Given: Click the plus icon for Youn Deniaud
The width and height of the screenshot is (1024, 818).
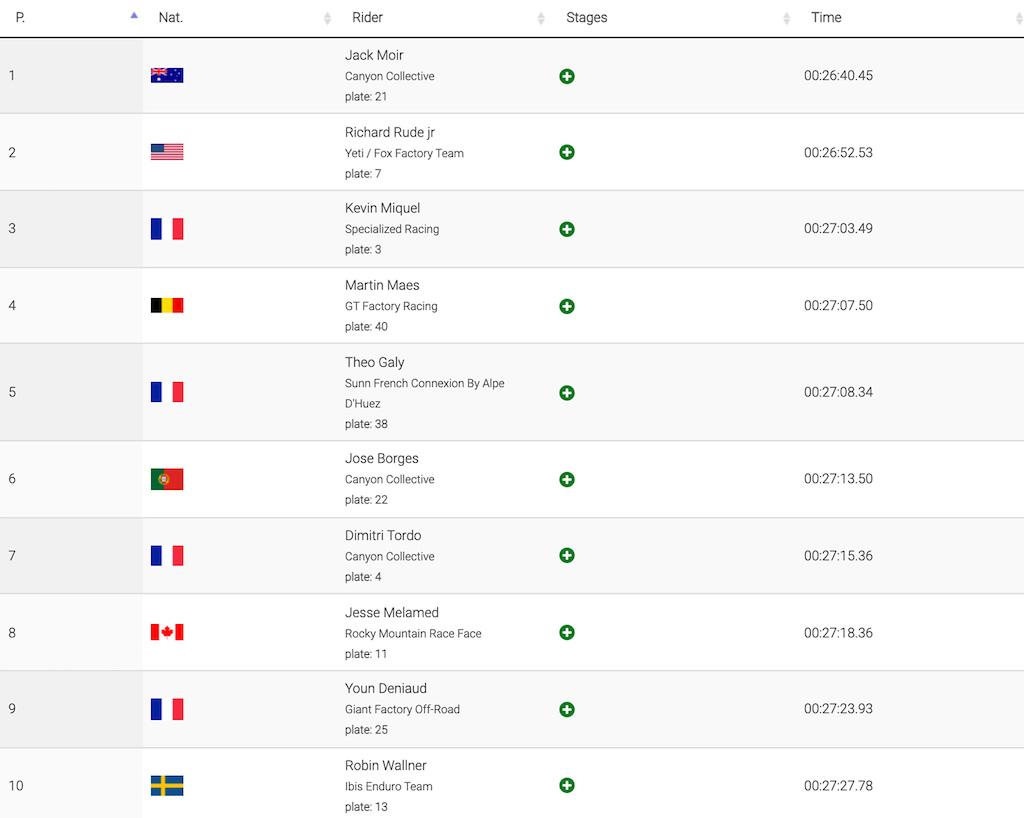Looking at the screenshot, I should 567,710.
